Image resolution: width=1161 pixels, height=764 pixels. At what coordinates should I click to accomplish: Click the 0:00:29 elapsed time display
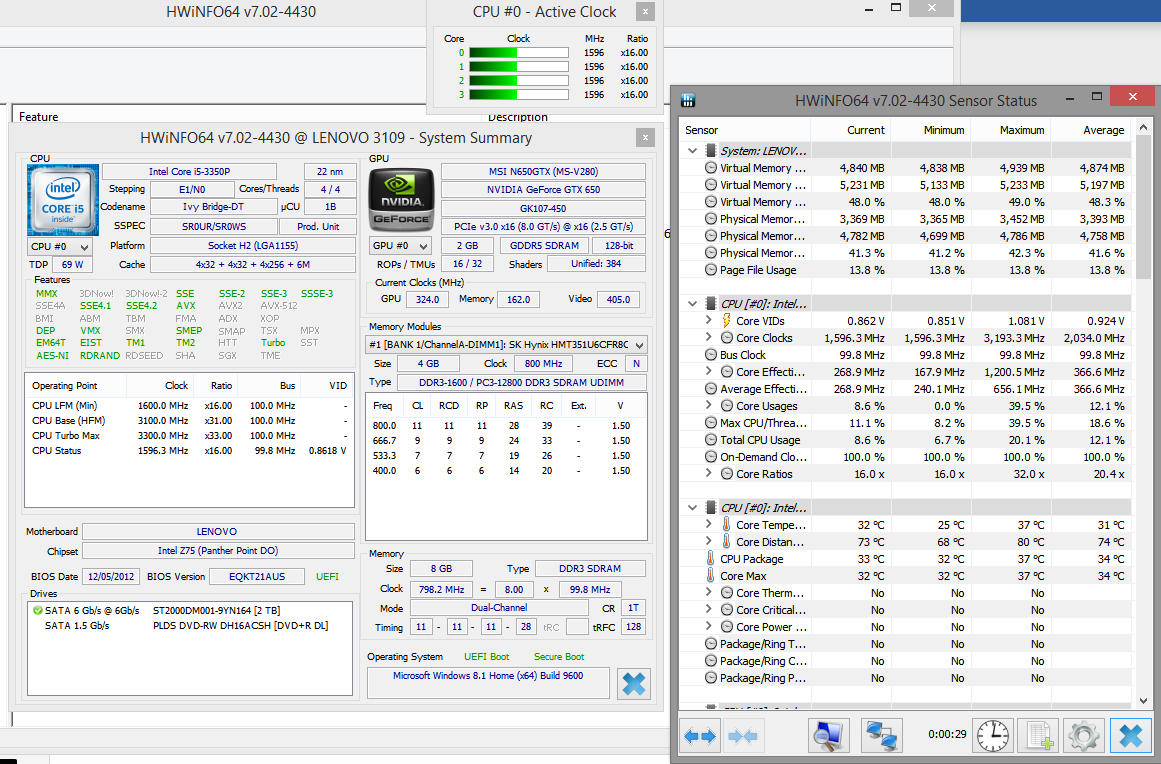947,734
